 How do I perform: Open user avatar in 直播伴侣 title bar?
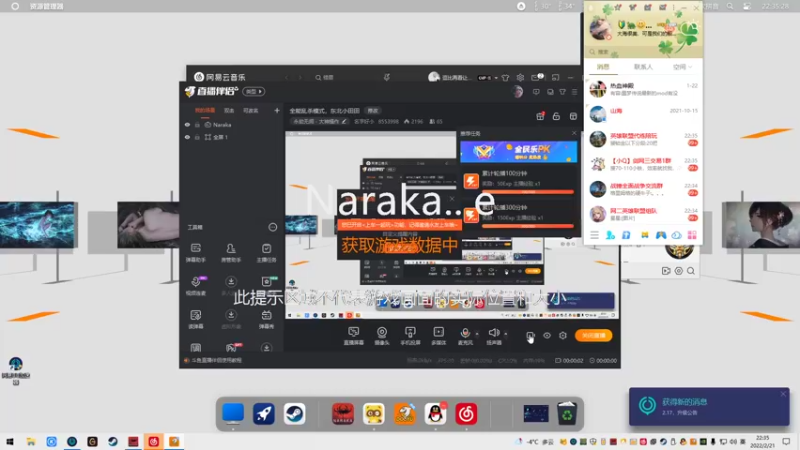click(x=517, y=92)
